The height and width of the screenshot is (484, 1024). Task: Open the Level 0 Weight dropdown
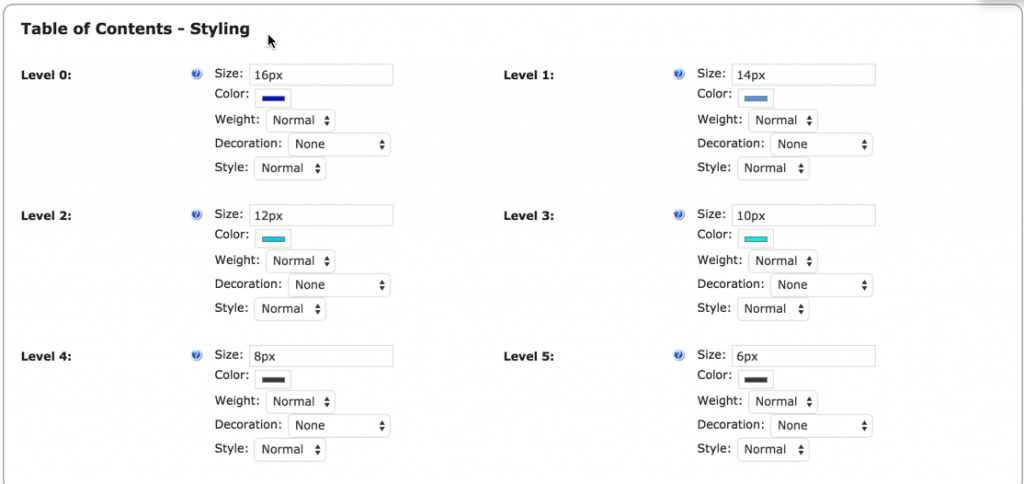300,120
